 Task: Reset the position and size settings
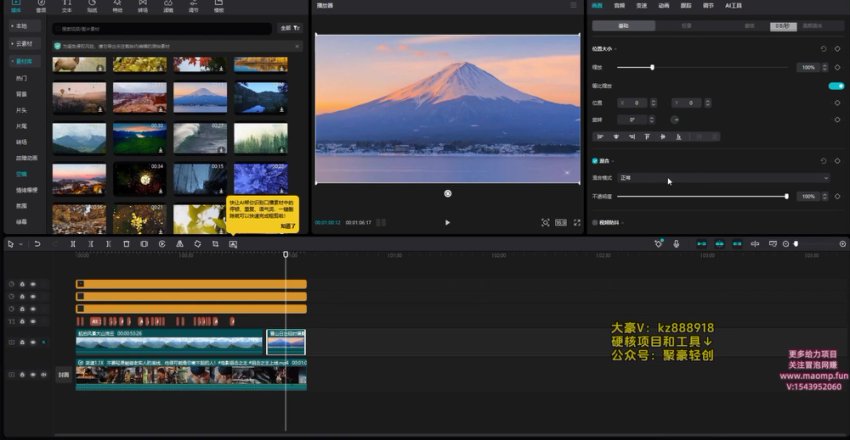[823, 48]
